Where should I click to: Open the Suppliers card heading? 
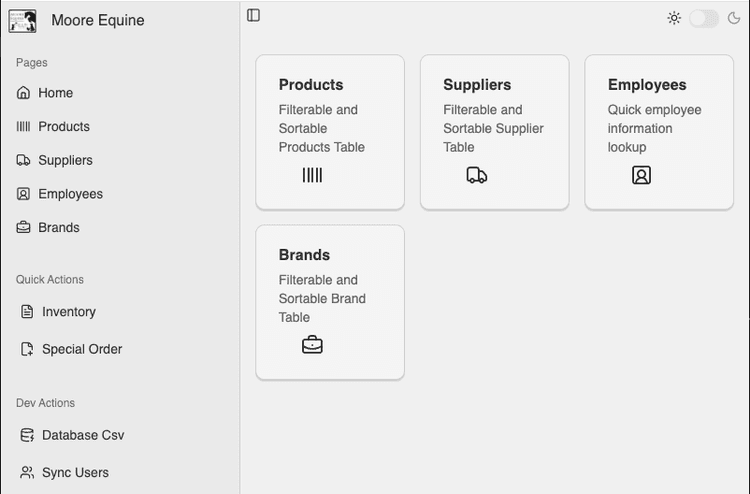pyautogui.click(x=477, y=85)
